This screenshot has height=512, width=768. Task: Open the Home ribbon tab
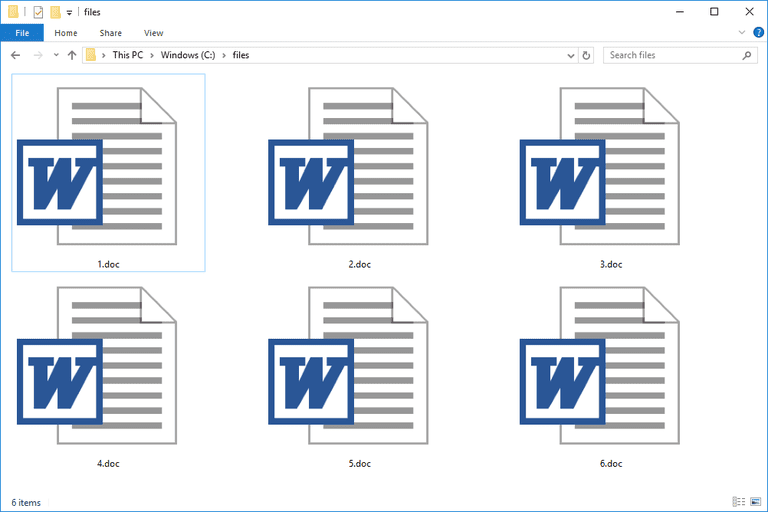66,33
